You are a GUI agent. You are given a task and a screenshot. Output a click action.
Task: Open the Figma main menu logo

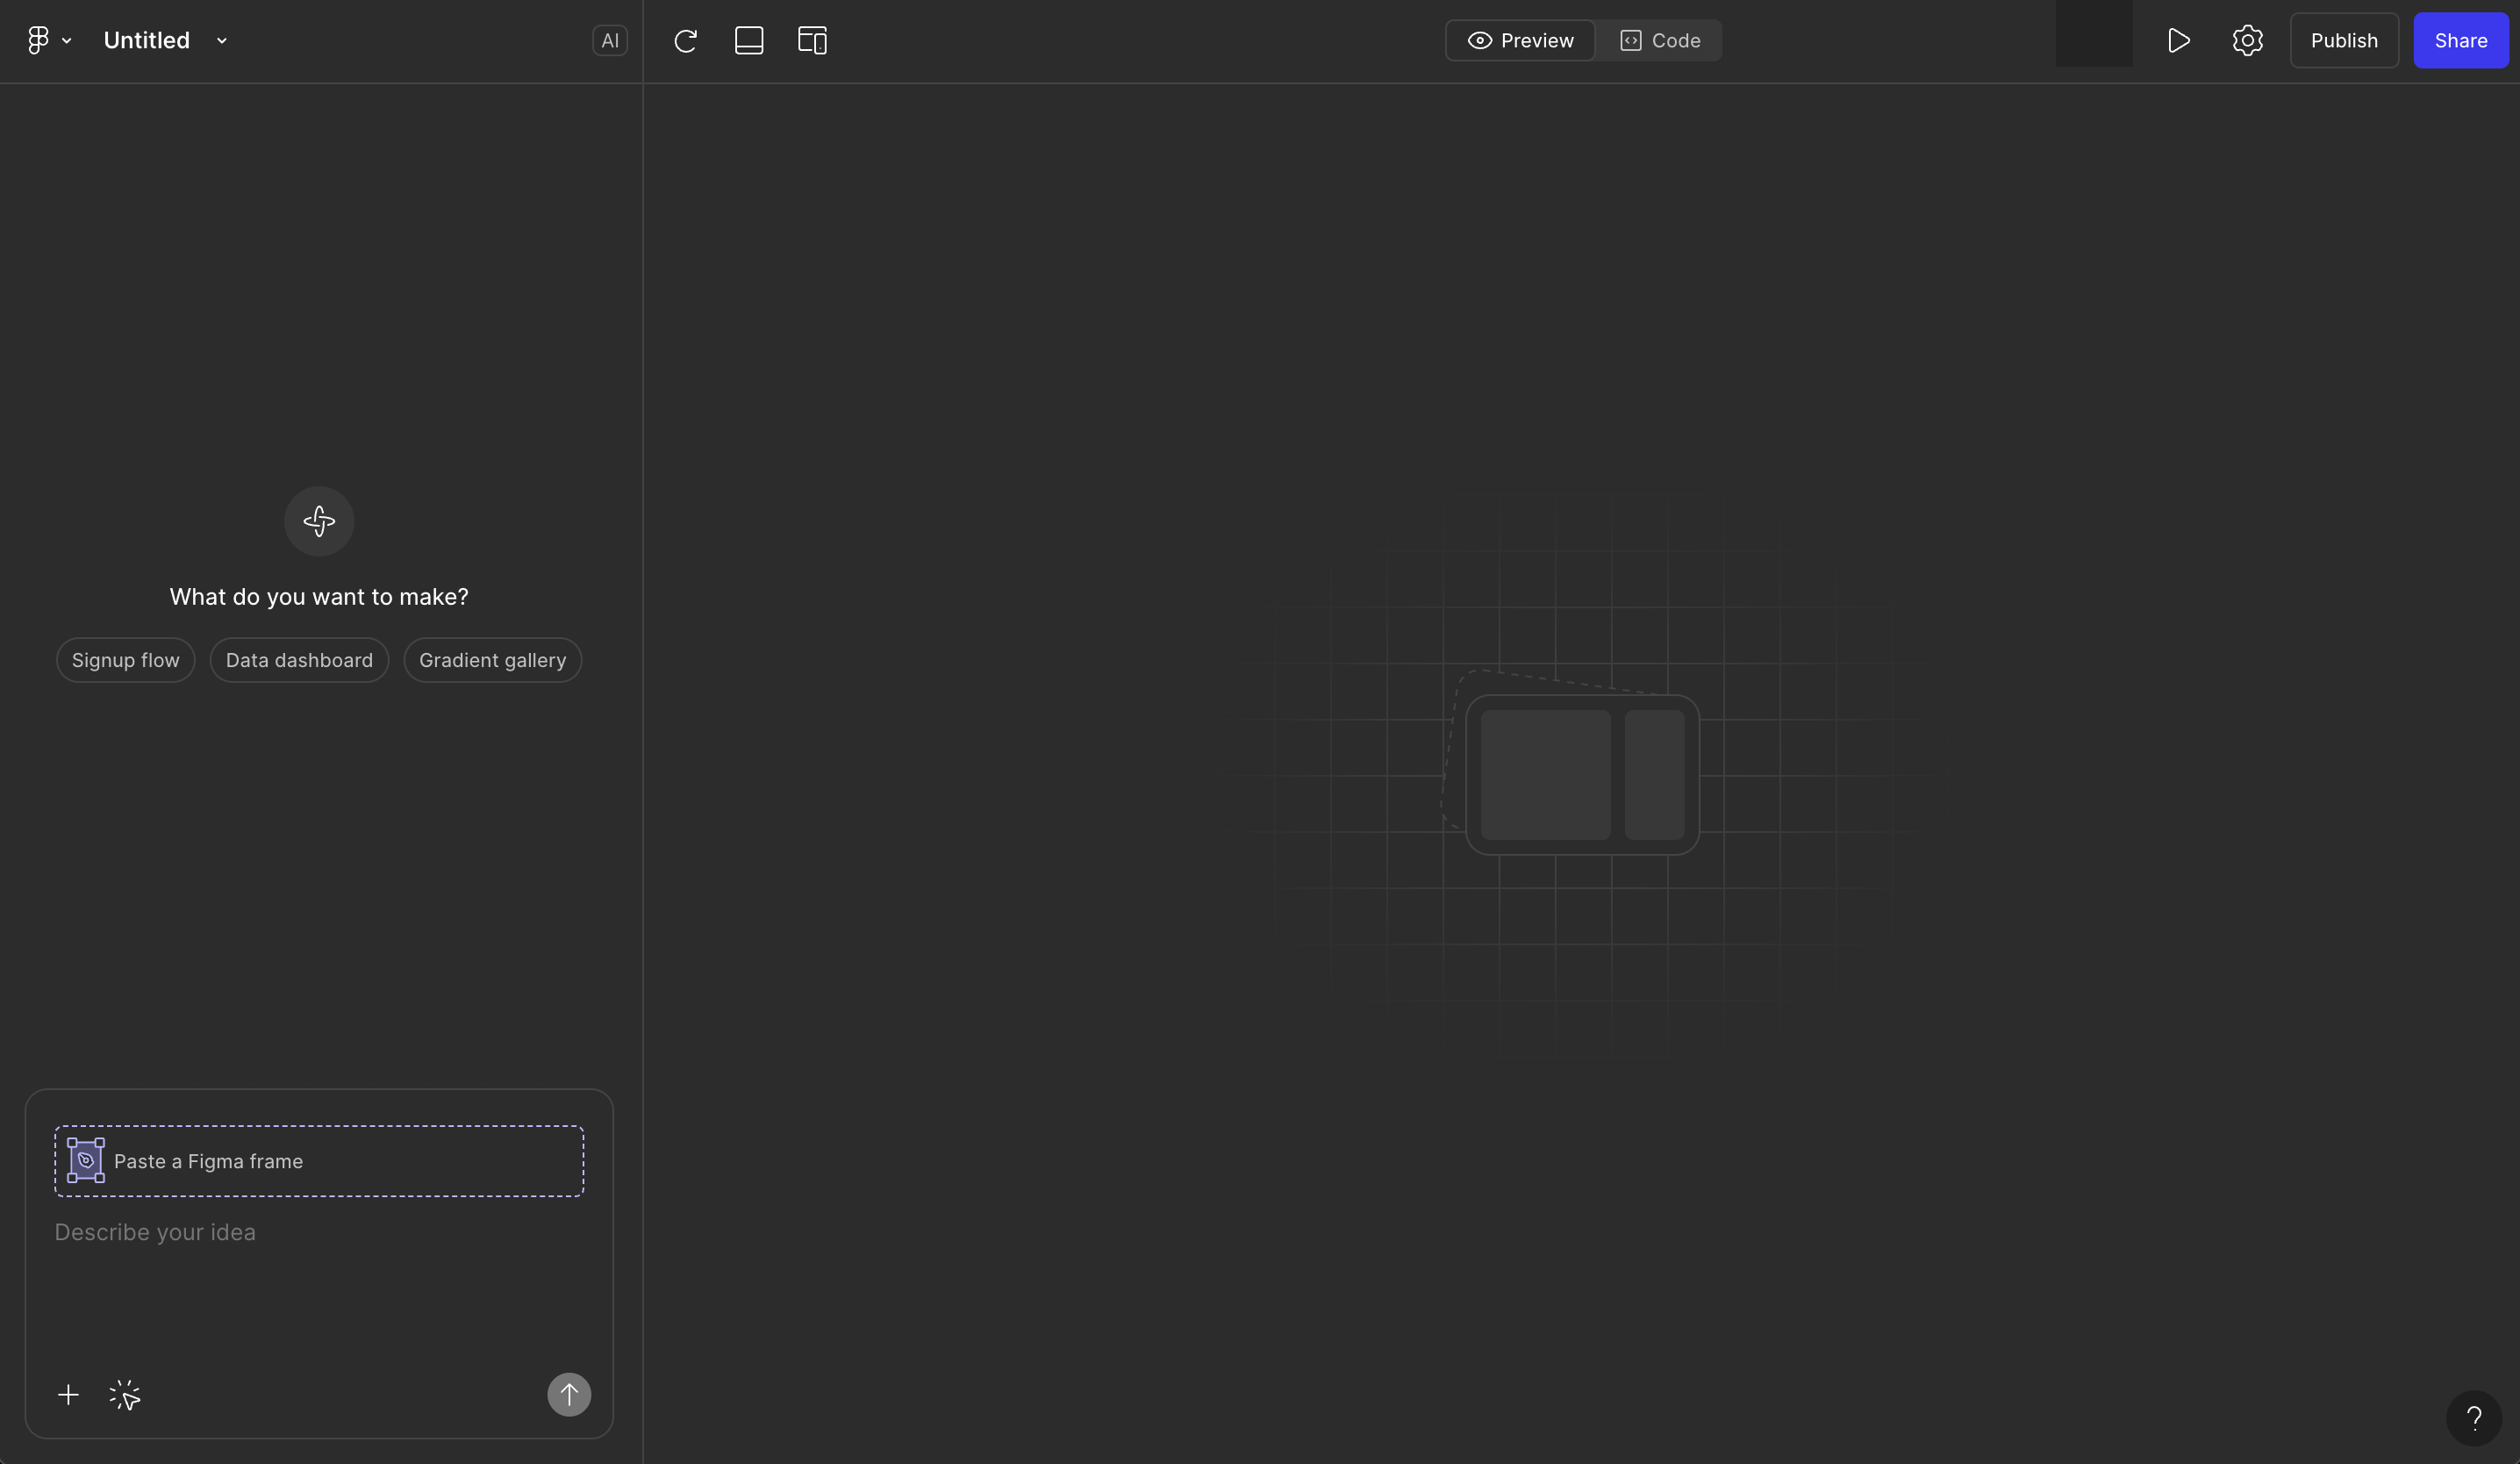tap(39, 40)
